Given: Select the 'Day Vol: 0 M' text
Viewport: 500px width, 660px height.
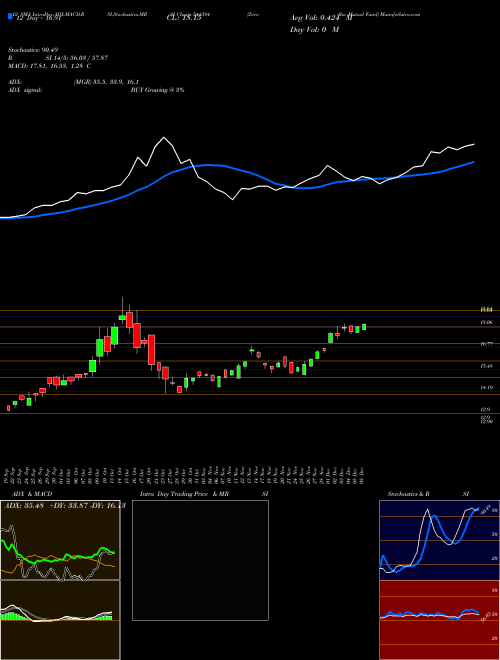Looking at the screenshot, I should [314, 30].
